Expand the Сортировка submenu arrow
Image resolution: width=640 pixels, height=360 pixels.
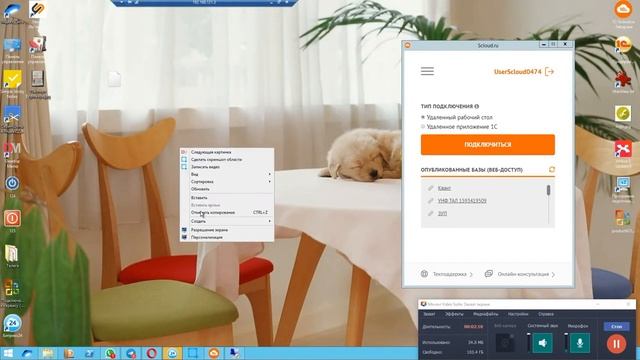click(x=269, y=182)
